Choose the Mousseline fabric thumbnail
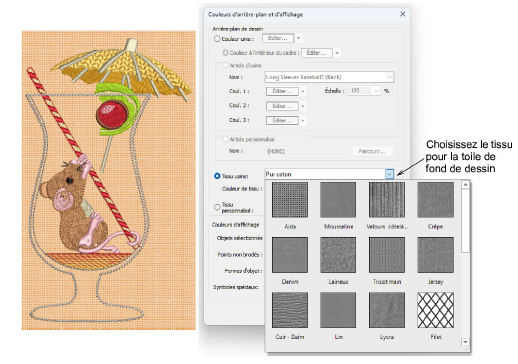The width and height of the screenshot is (518, 364). pos(338,200)
